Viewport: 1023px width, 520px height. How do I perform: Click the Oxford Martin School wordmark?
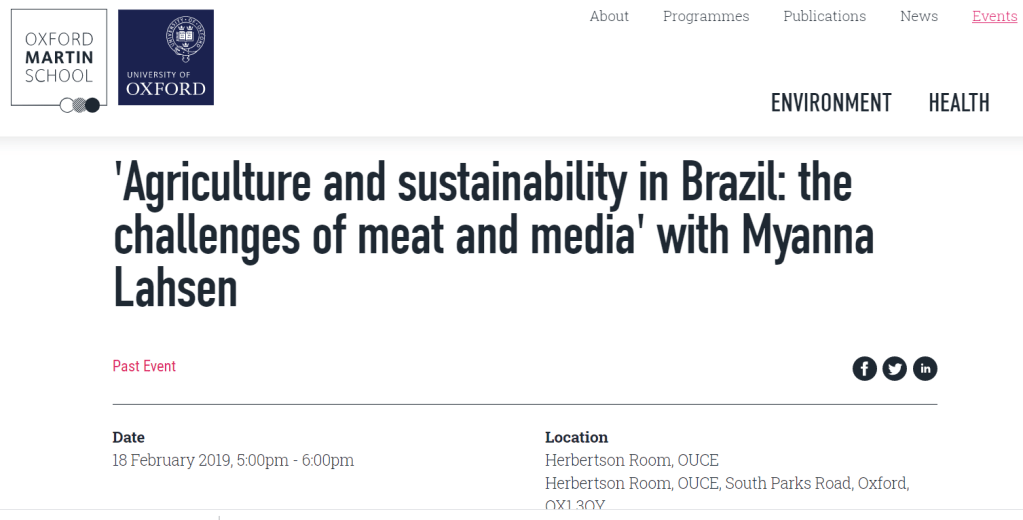(59, 58)
